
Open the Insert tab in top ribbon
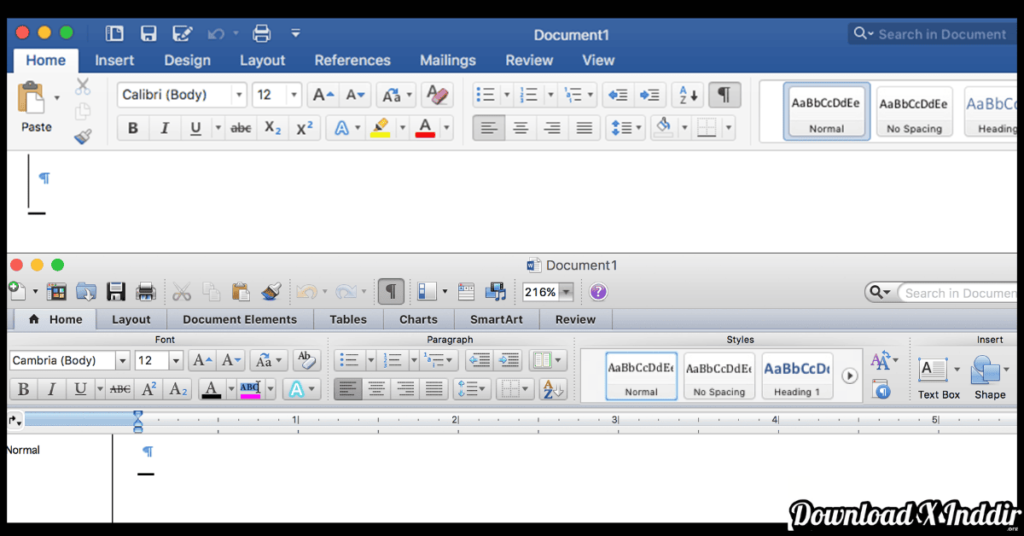click(x=114, y=60)
